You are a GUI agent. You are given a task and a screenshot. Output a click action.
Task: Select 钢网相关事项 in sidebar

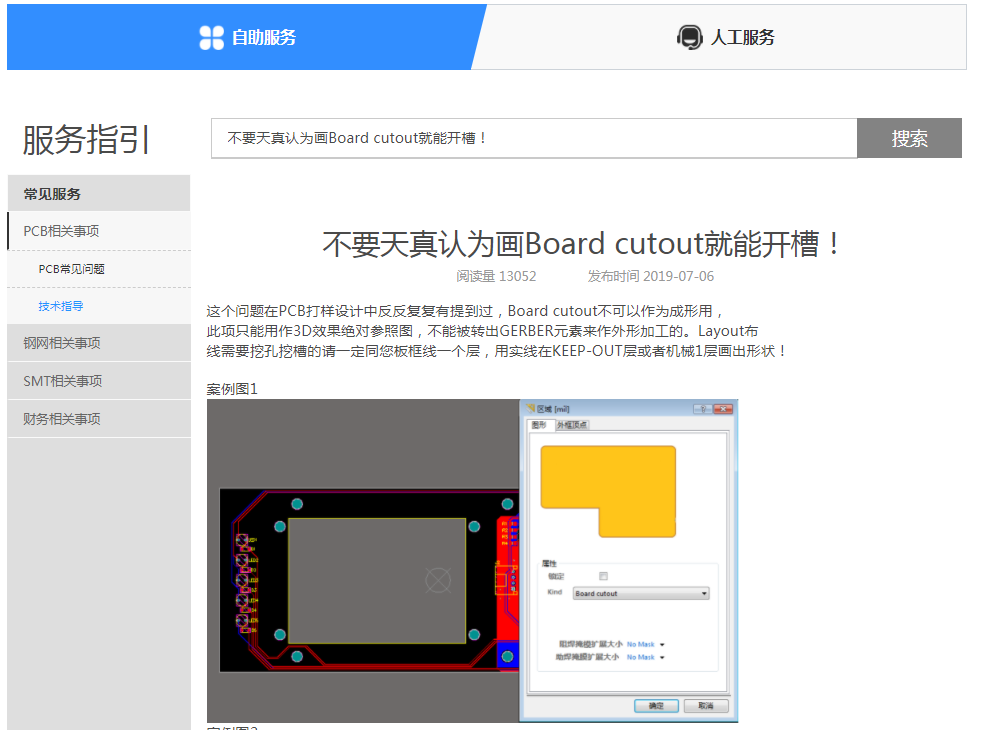tap(99, 343)
